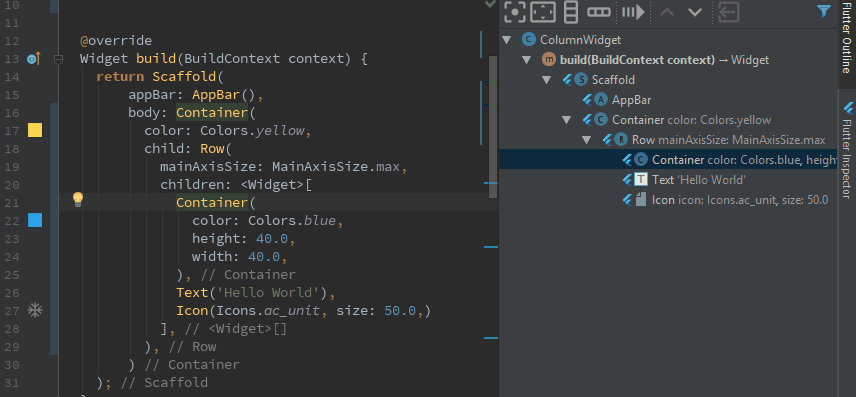Collapse the Scaffold tree node arrow
Image resolution: width=856 pixels, height=397 pixels.
[546, 80]
